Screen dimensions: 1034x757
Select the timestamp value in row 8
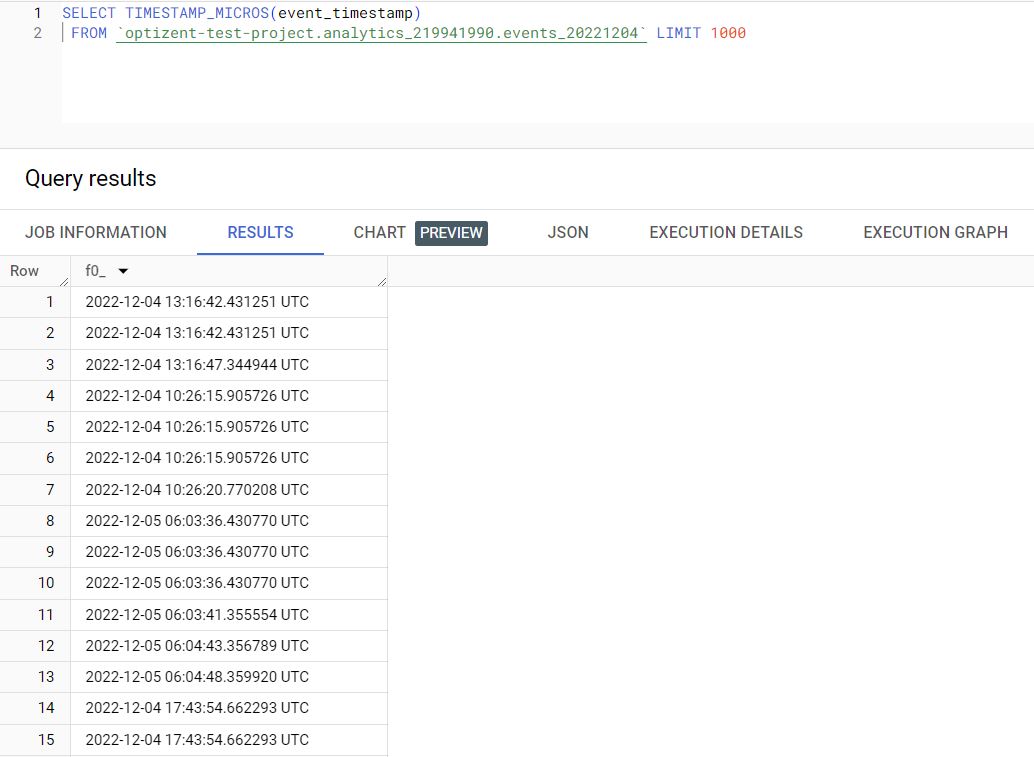pos(197,519)
